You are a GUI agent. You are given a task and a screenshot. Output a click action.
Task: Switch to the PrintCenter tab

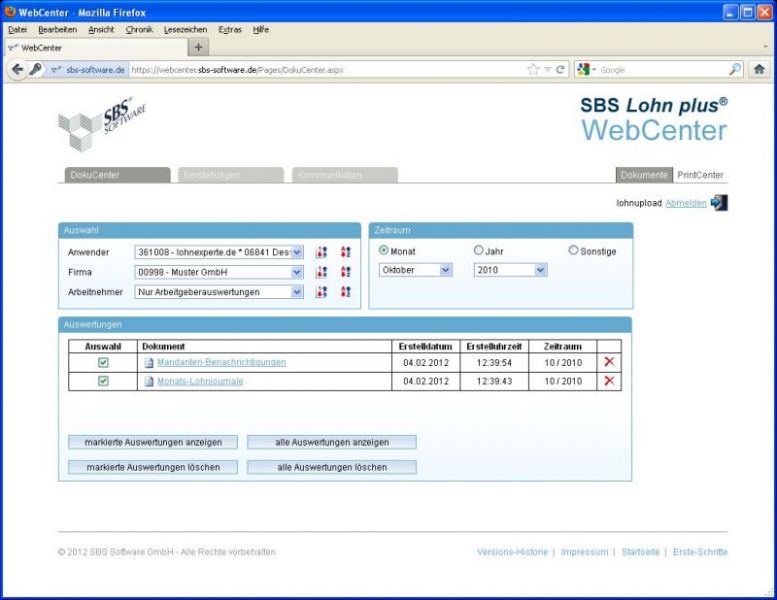click(700, 175)
